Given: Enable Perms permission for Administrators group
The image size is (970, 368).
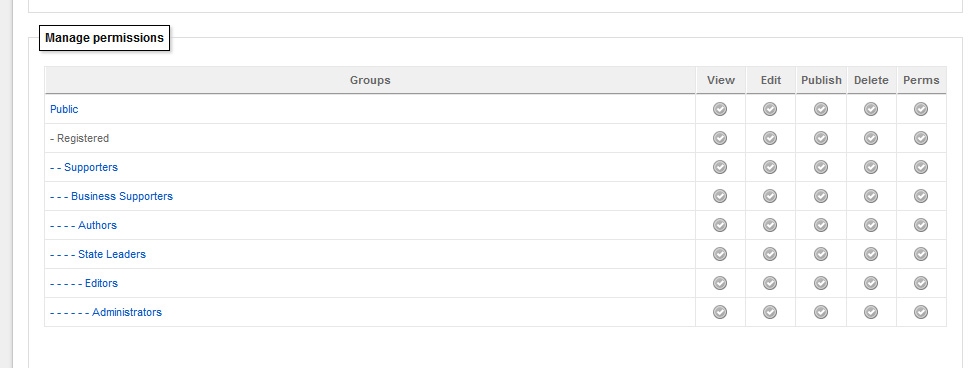Looking at the screenshot, I should [x=921, y=312].
